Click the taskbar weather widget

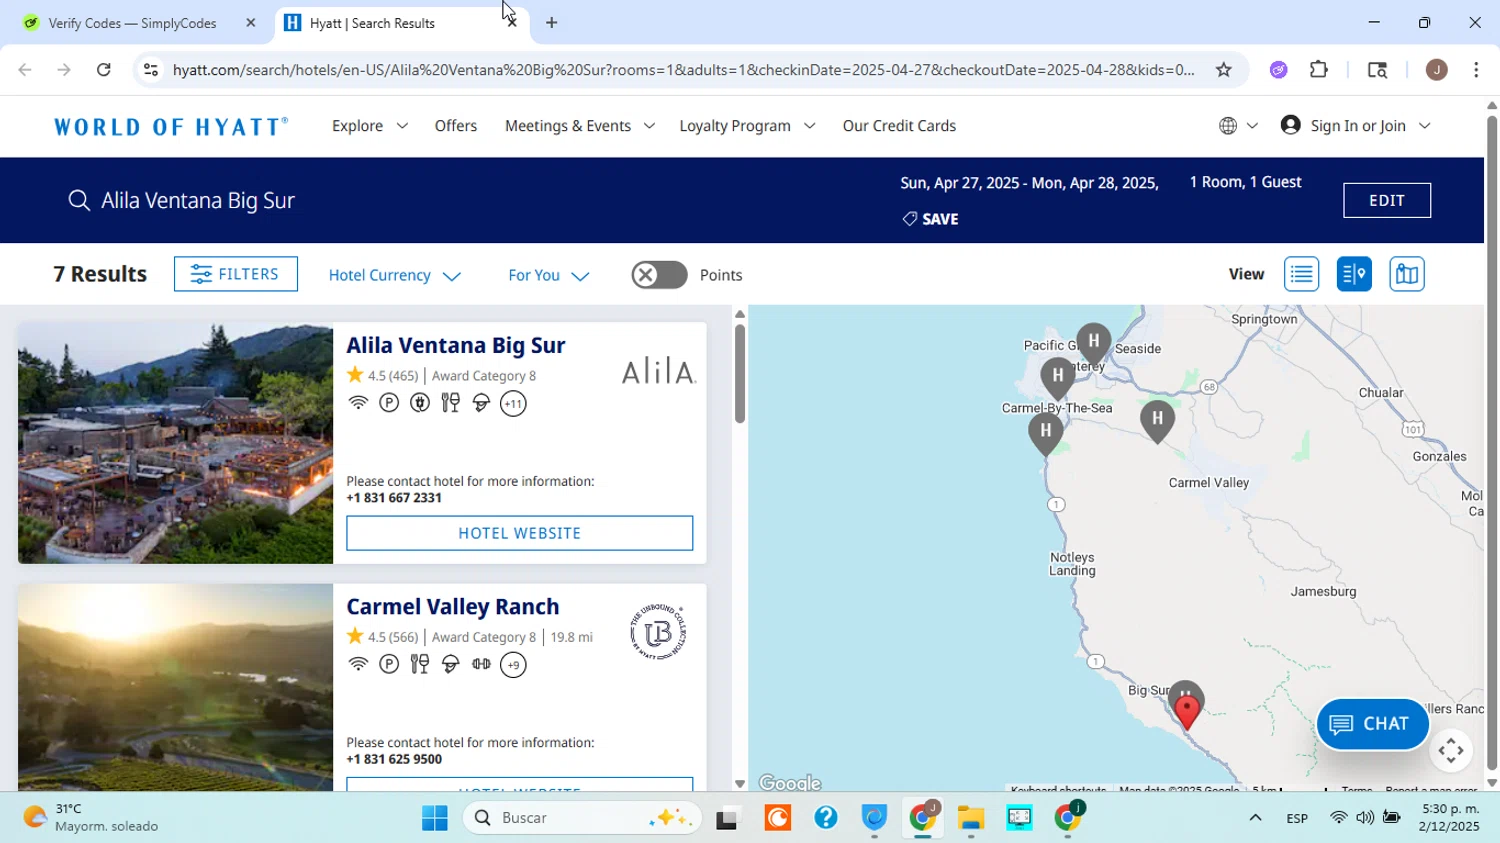[x=91, y=818]
